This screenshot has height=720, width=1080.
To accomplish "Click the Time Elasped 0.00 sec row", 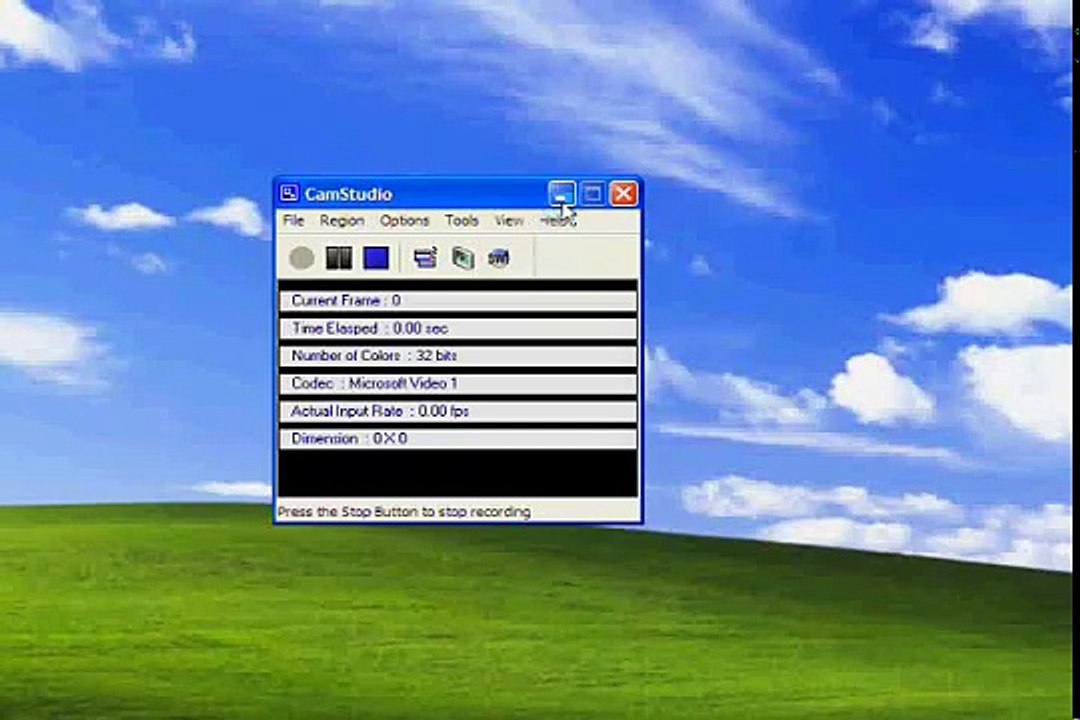I will (x=458, y=328).
